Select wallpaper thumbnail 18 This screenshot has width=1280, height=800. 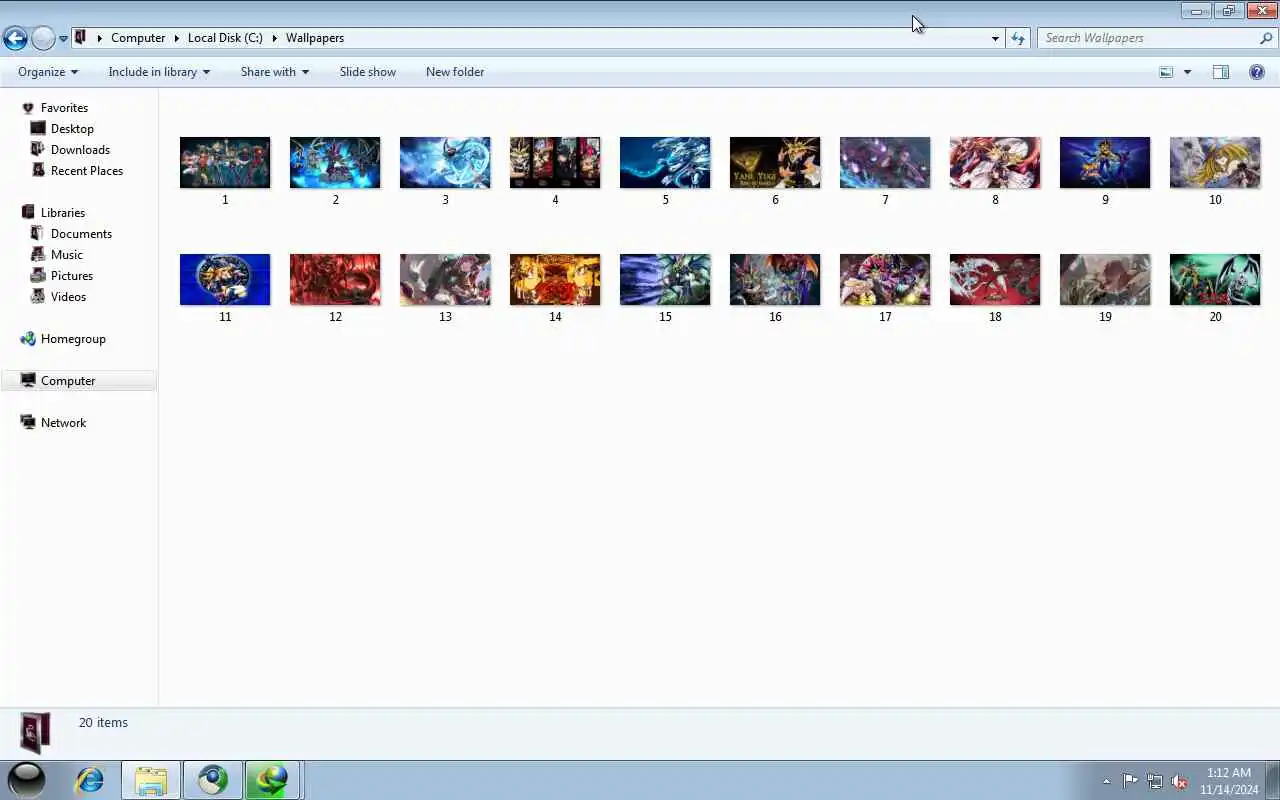pos(995,280)
